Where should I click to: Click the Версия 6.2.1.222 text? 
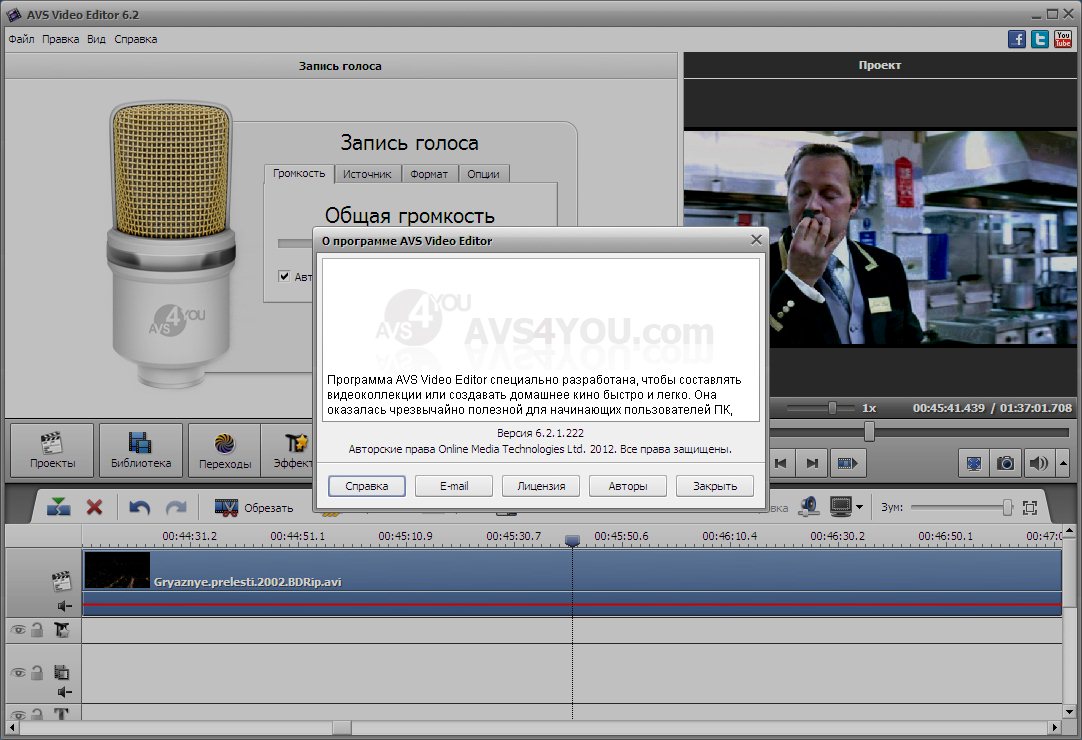[x=540, y=434]
